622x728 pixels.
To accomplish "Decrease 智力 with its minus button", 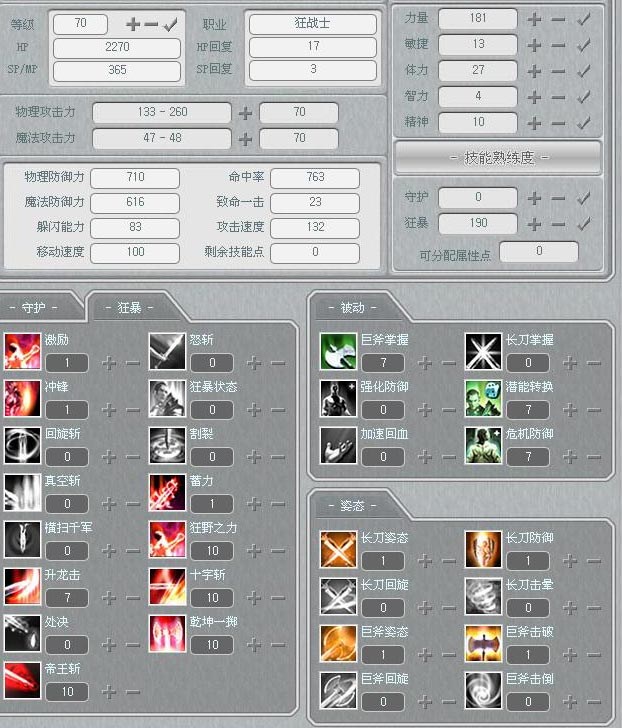I will [x=558, y=98].
